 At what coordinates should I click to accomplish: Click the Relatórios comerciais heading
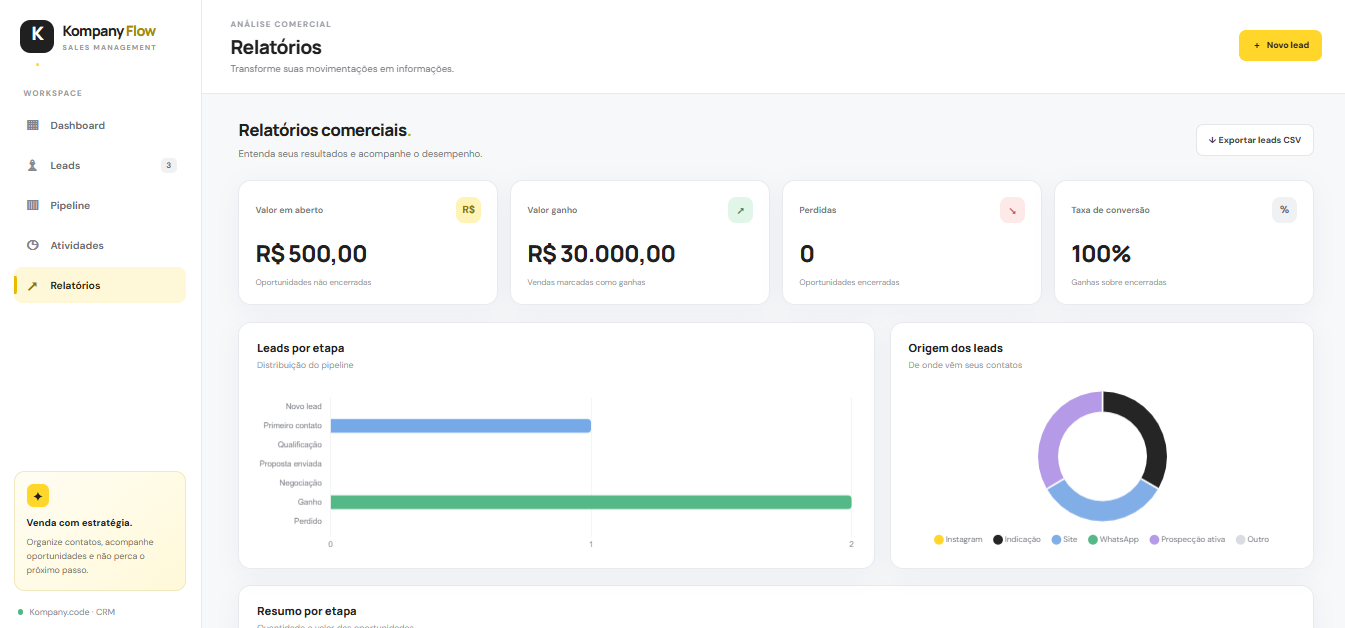click(x=323, y=130)
